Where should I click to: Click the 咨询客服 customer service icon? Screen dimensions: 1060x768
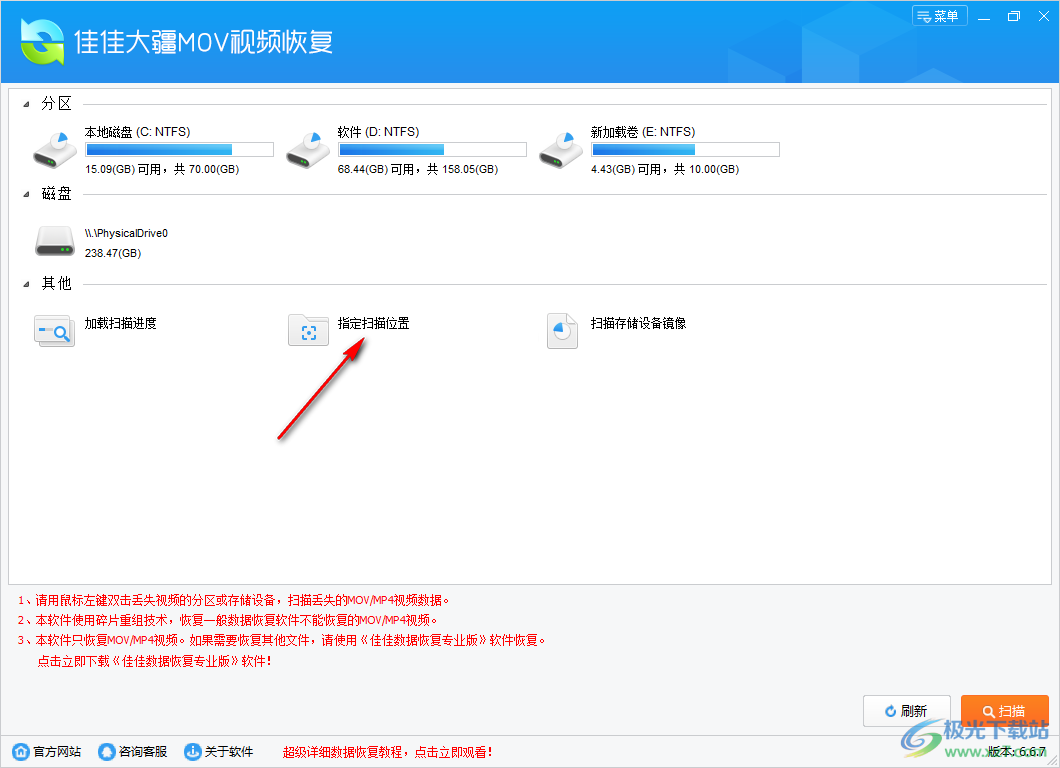[x=106, y=752]
